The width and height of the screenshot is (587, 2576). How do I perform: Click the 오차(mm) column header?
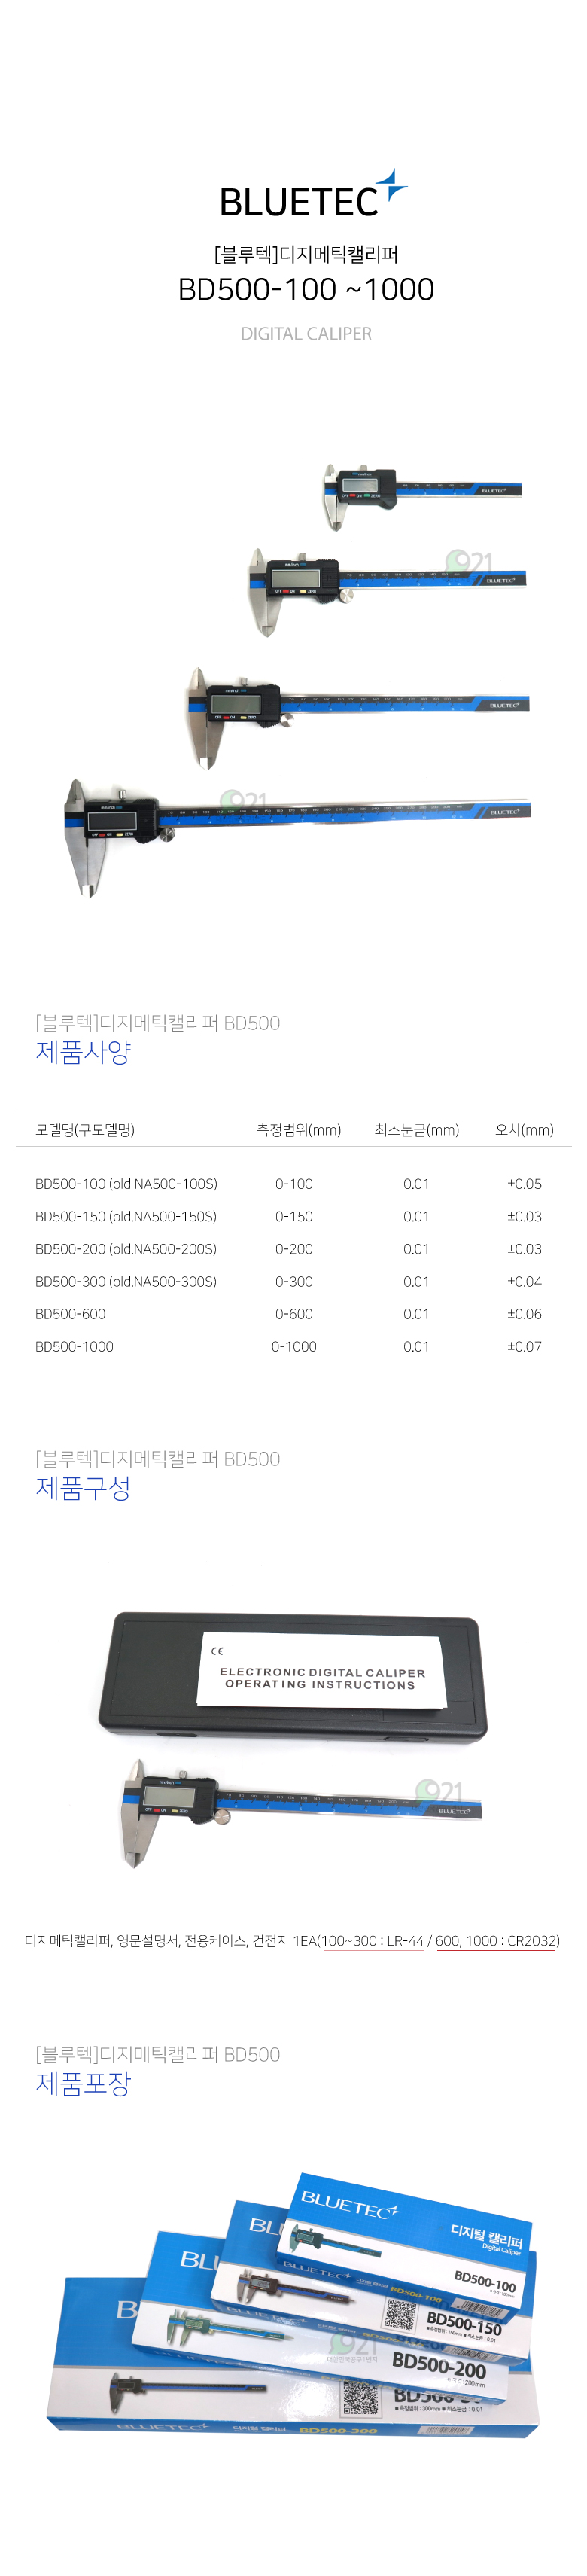tap(525, 1130)
